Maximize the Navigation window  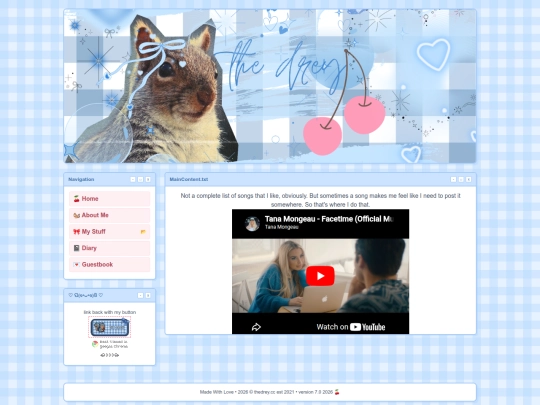point(141,179)
